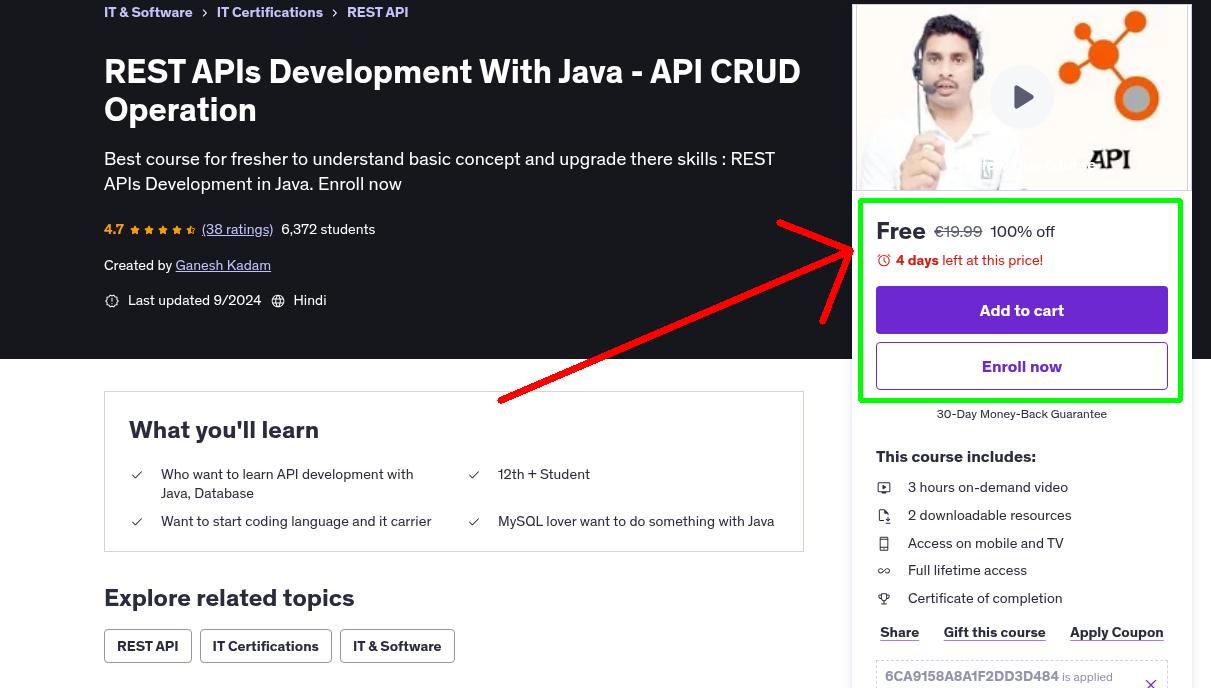Click the globe language icon beside Hindi

tap(278, 300)
